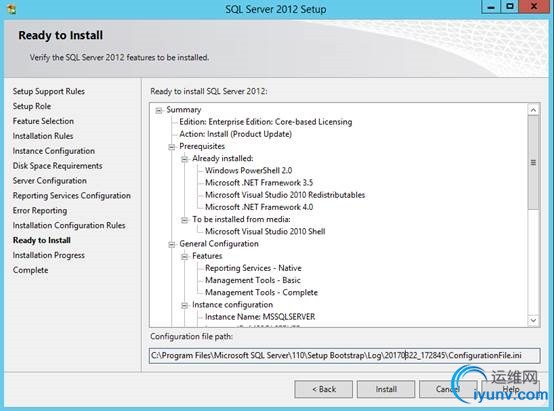Click the summary tree scrollbar thumb
The width and height of the screenshot is (554, 411).
point(534,163)
